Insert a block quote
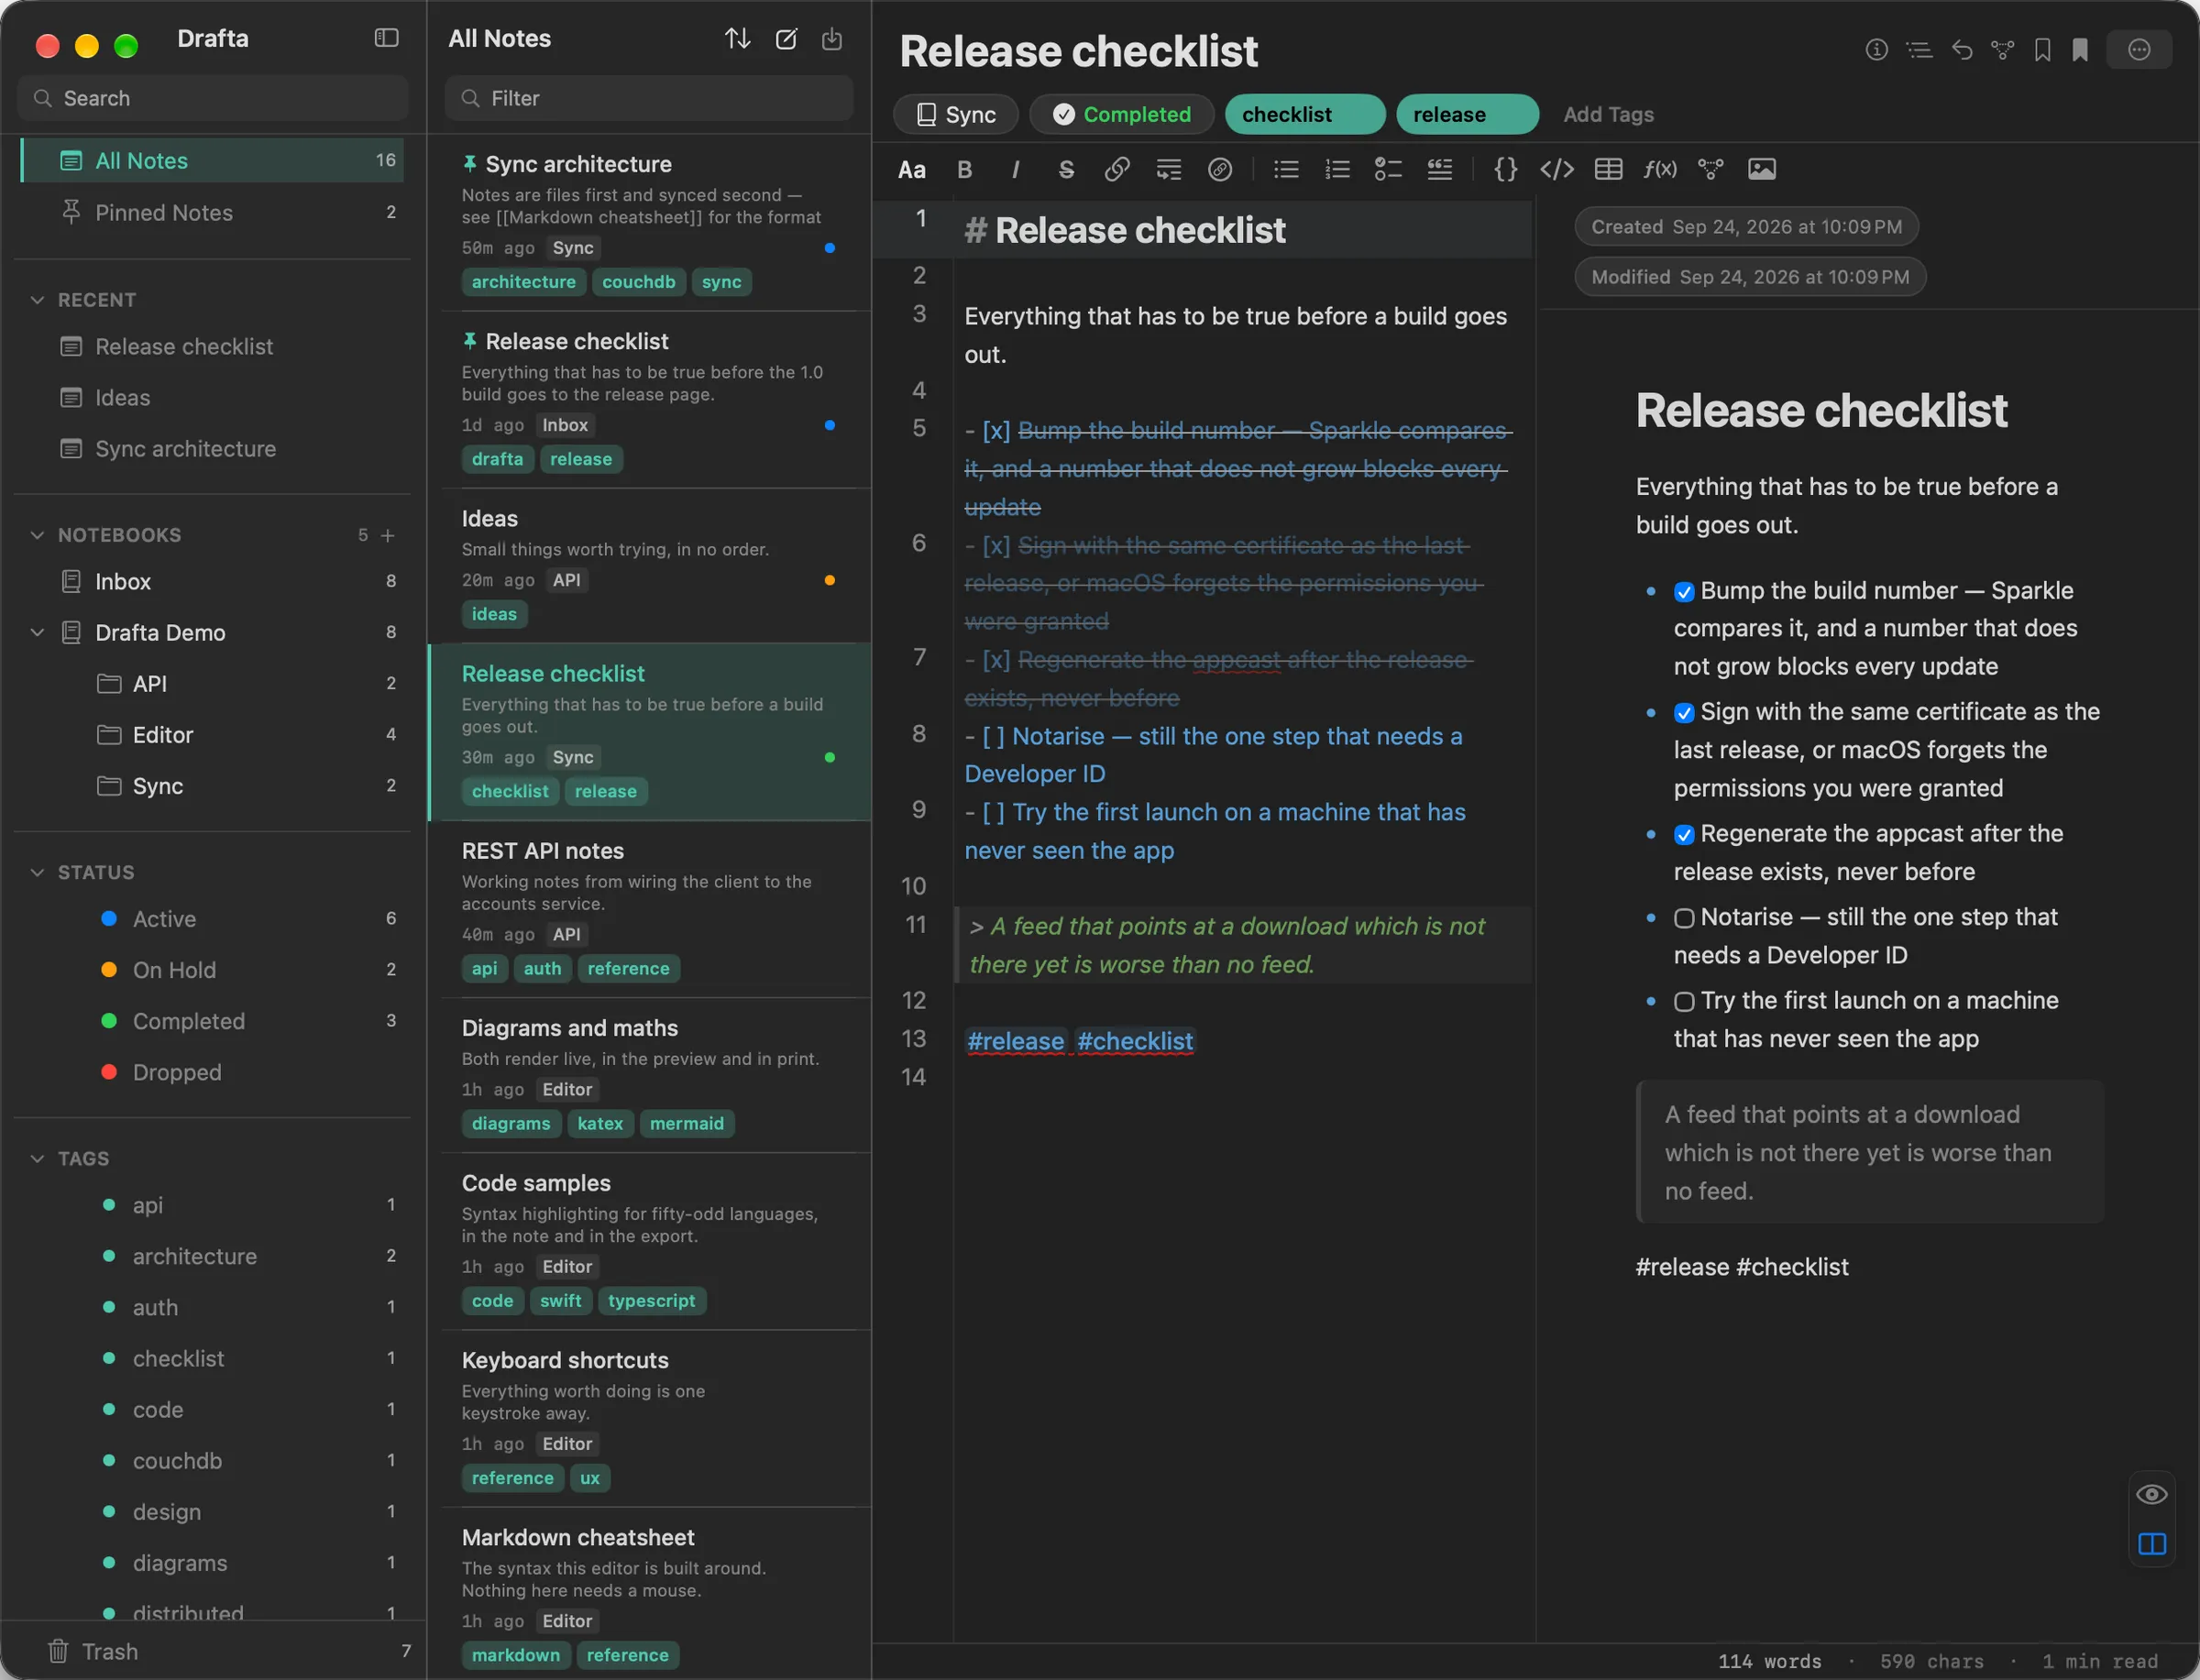This screenshot has height=1680, width=2200. [x=1439, y=169]
